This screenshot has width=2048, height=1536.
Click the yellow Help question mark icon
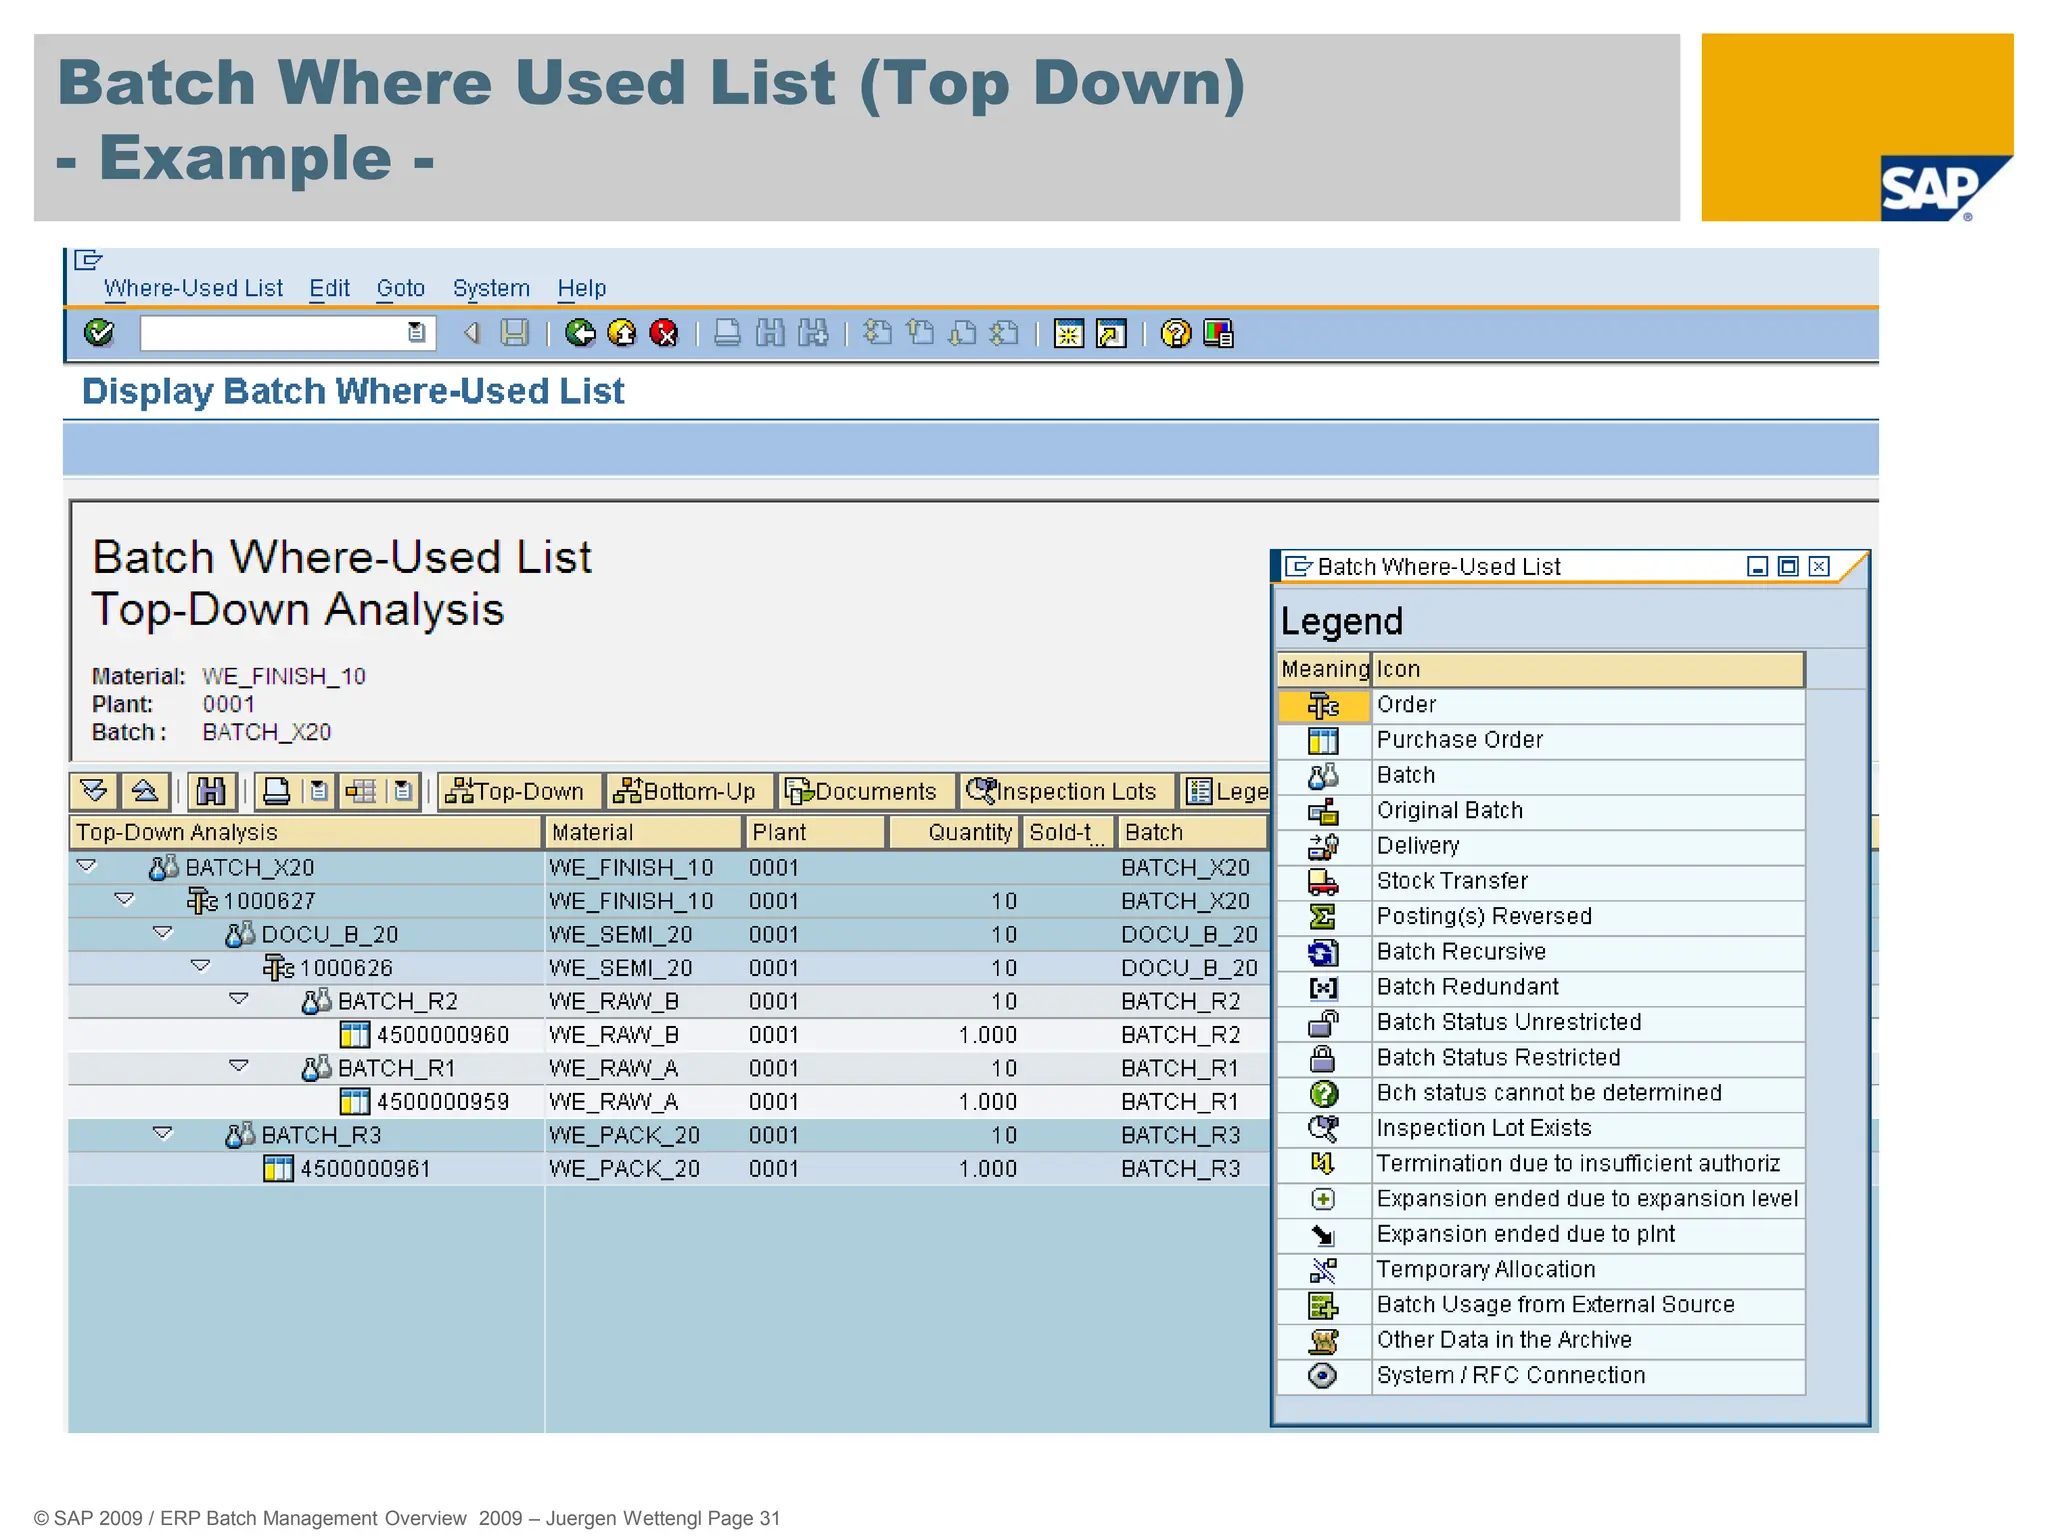tap(1176, 333)
